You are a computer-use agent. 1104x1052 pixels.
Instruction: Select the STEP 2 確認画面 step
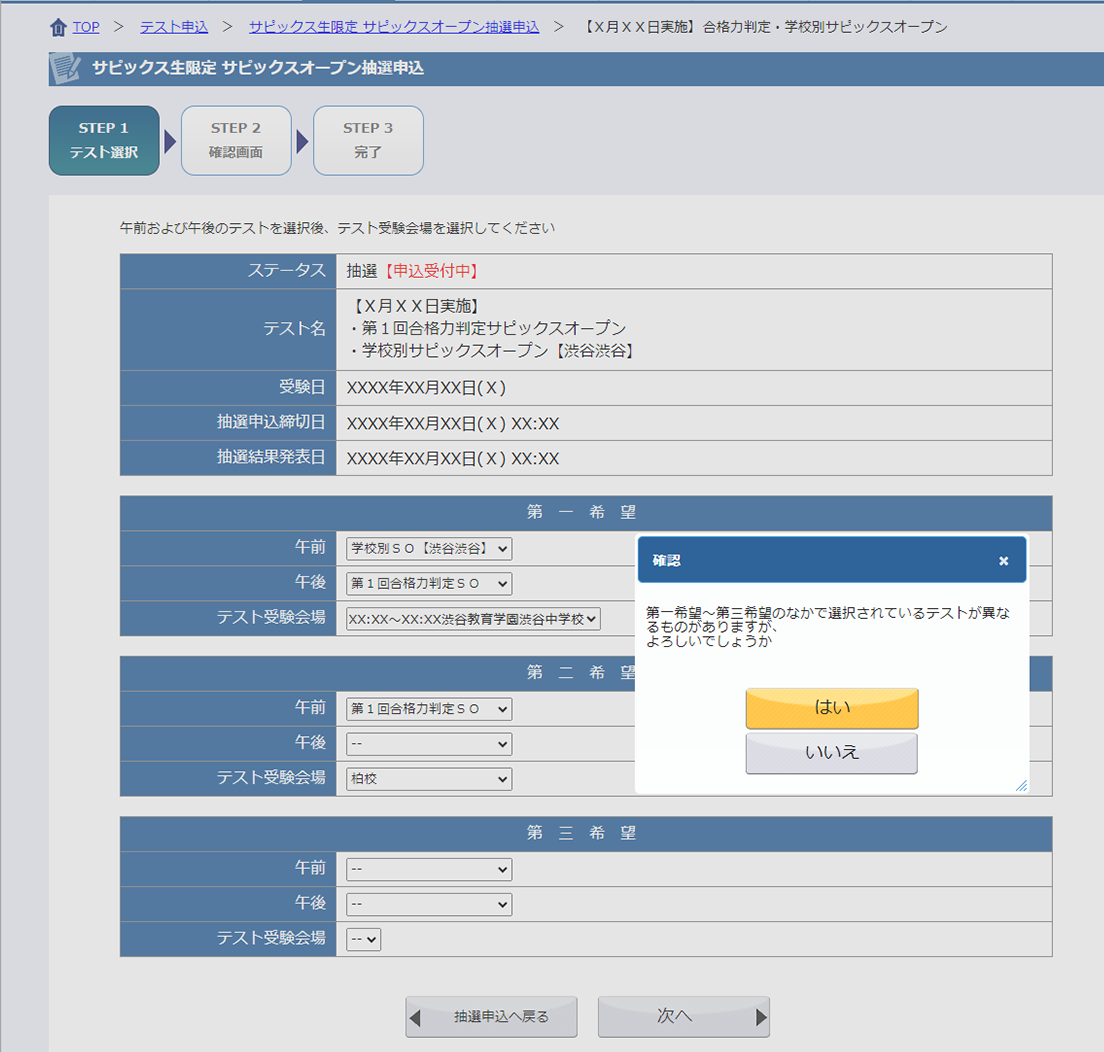tap(236, 141)
